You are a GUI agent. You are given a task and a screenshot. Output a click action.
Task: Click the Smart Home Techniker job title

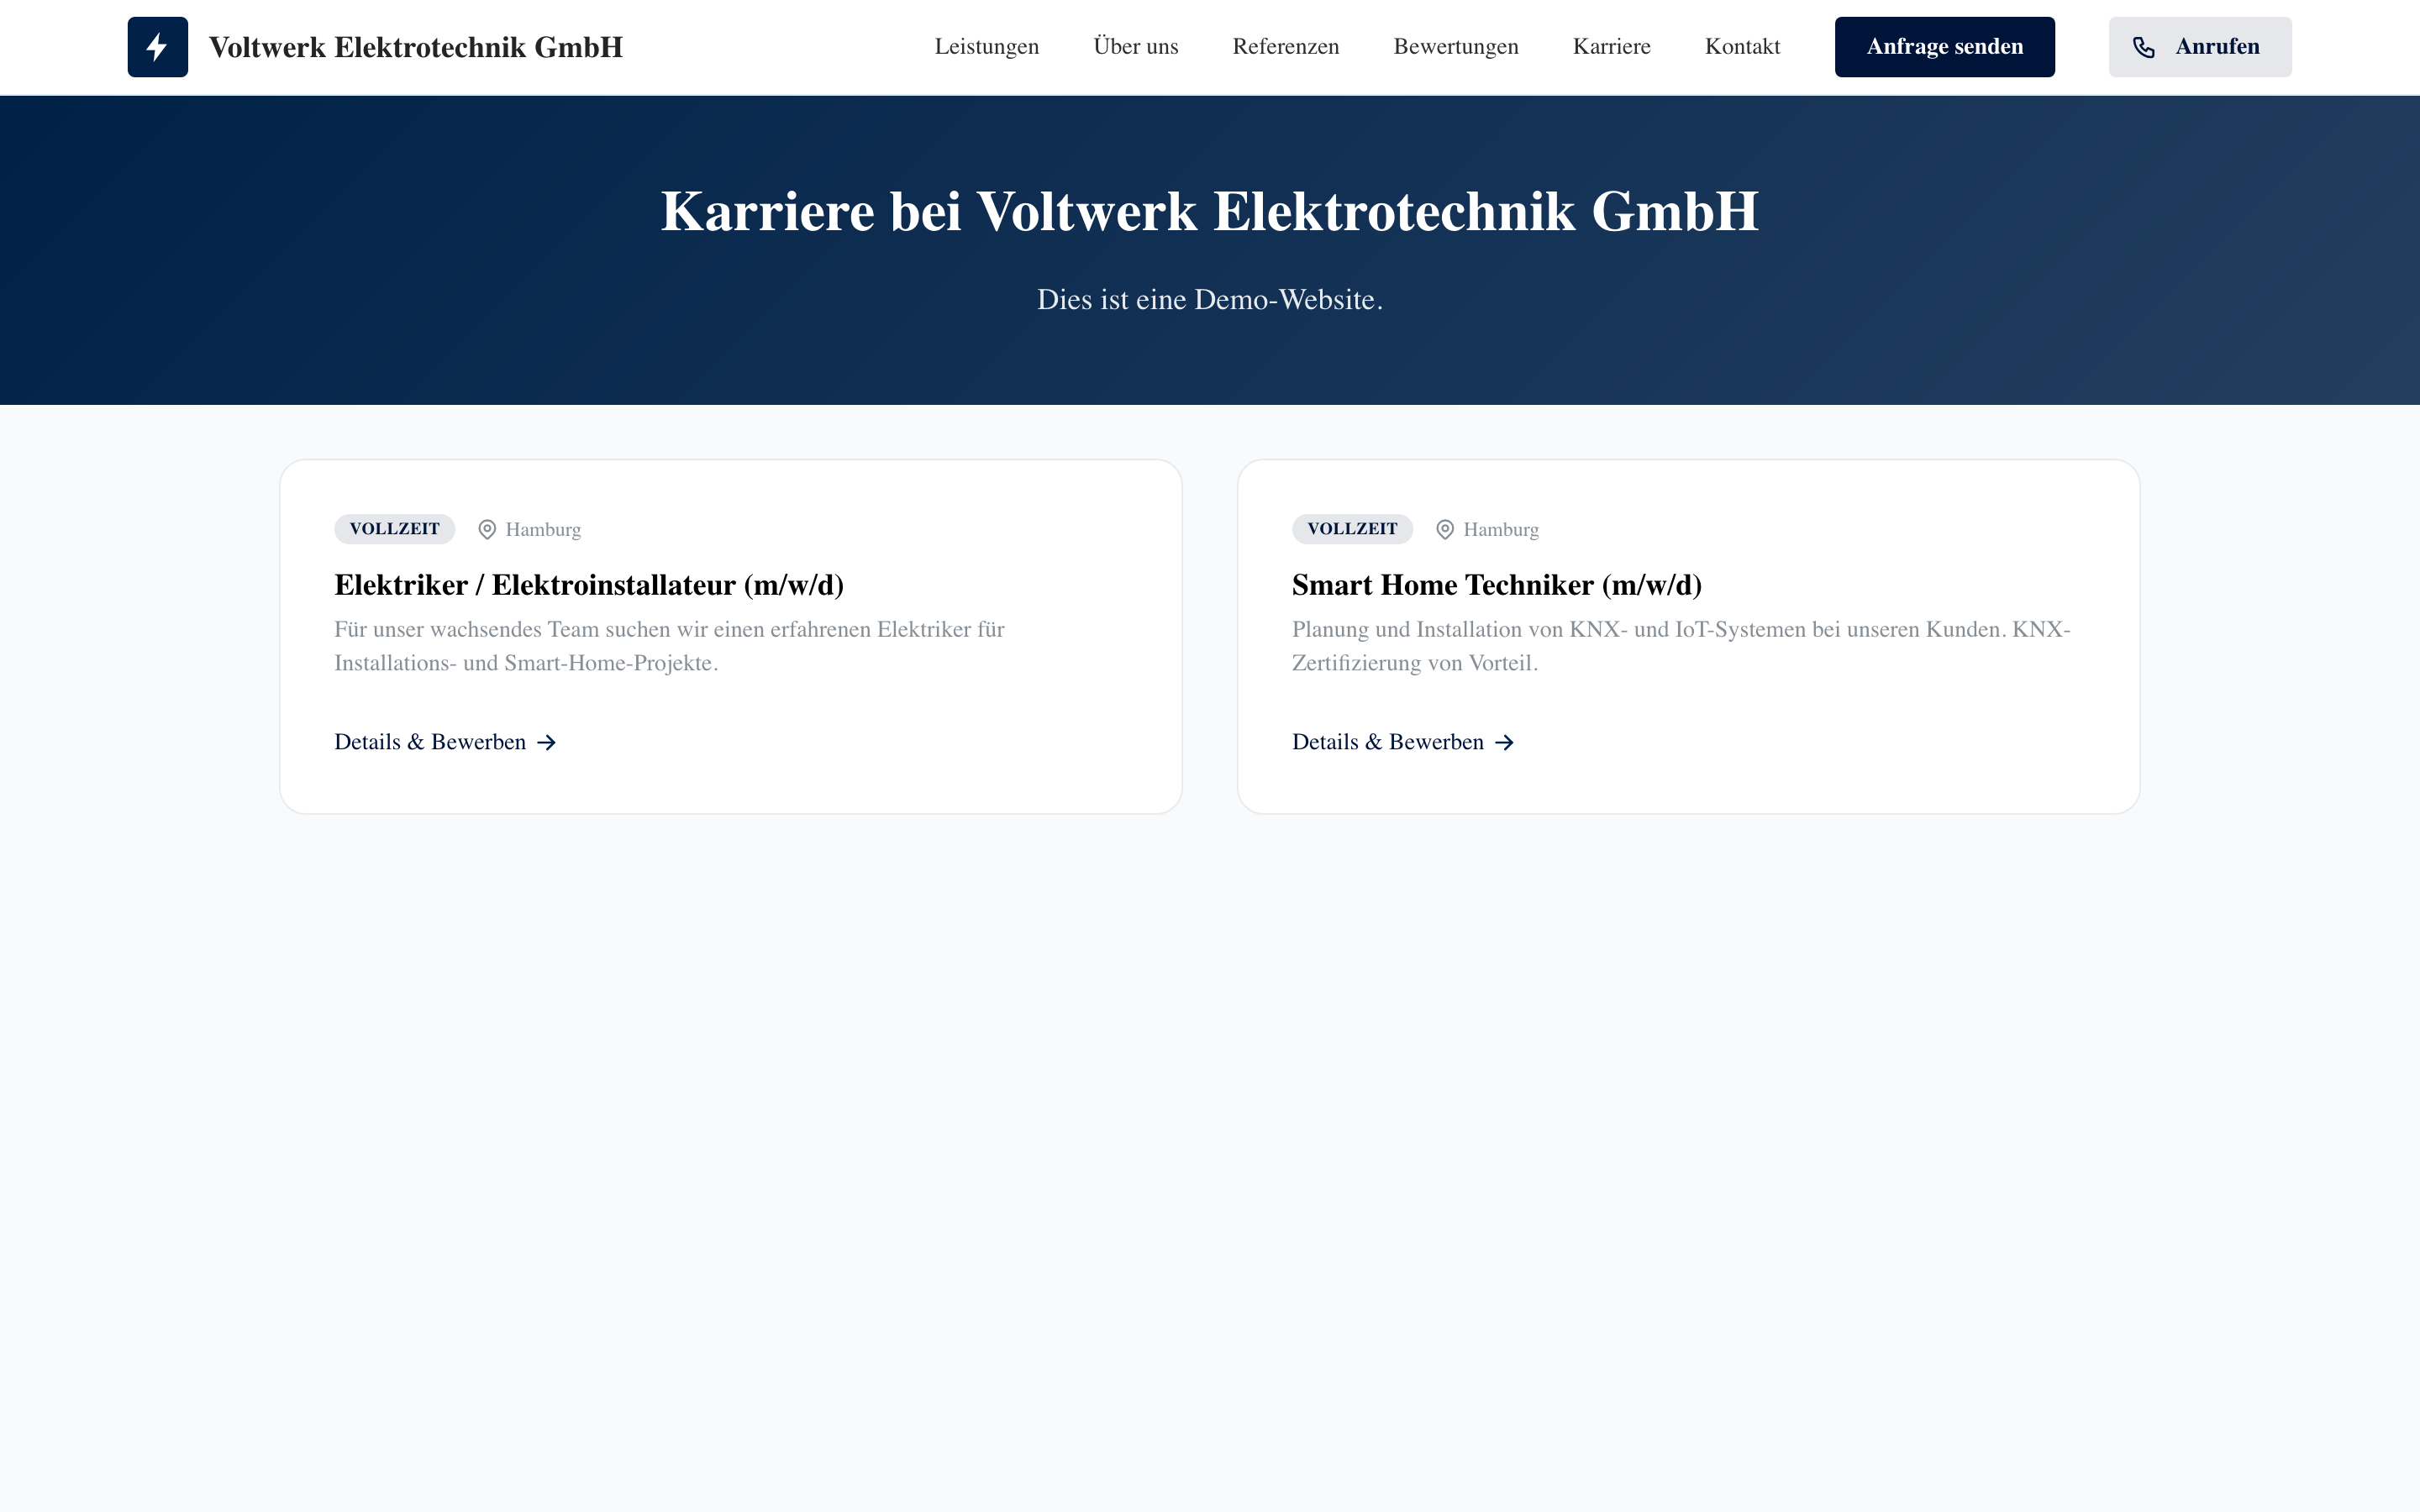coord(1496,585)
